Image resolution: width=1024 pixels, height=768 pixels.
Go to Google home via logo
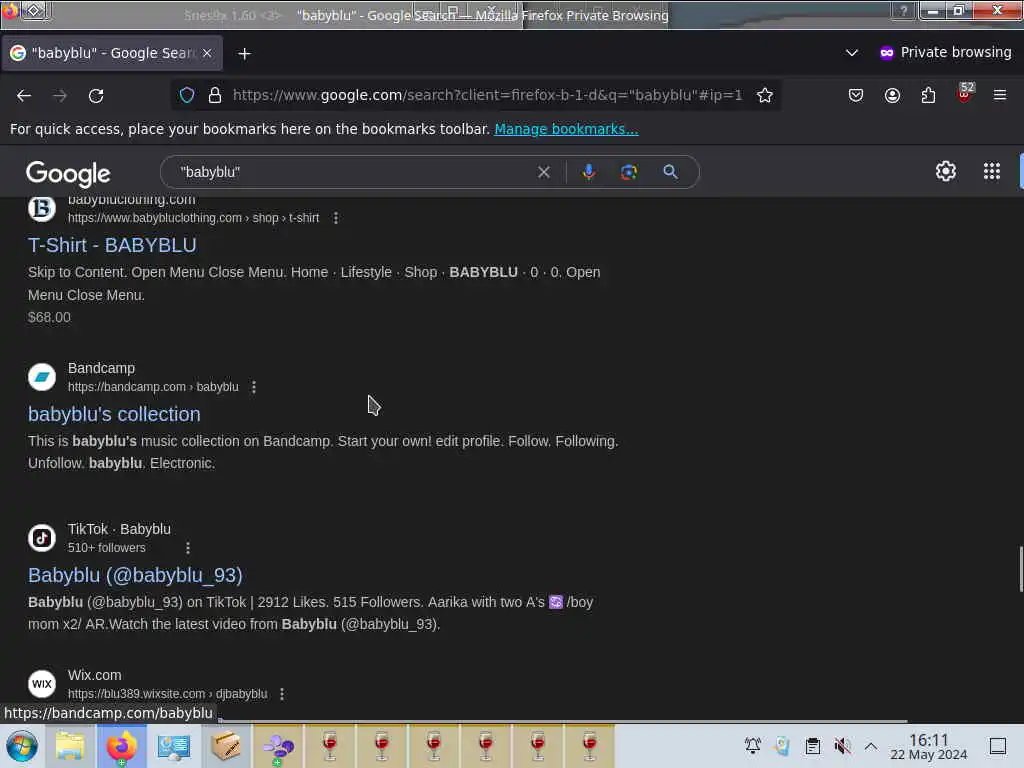click(x=69, y=173)
